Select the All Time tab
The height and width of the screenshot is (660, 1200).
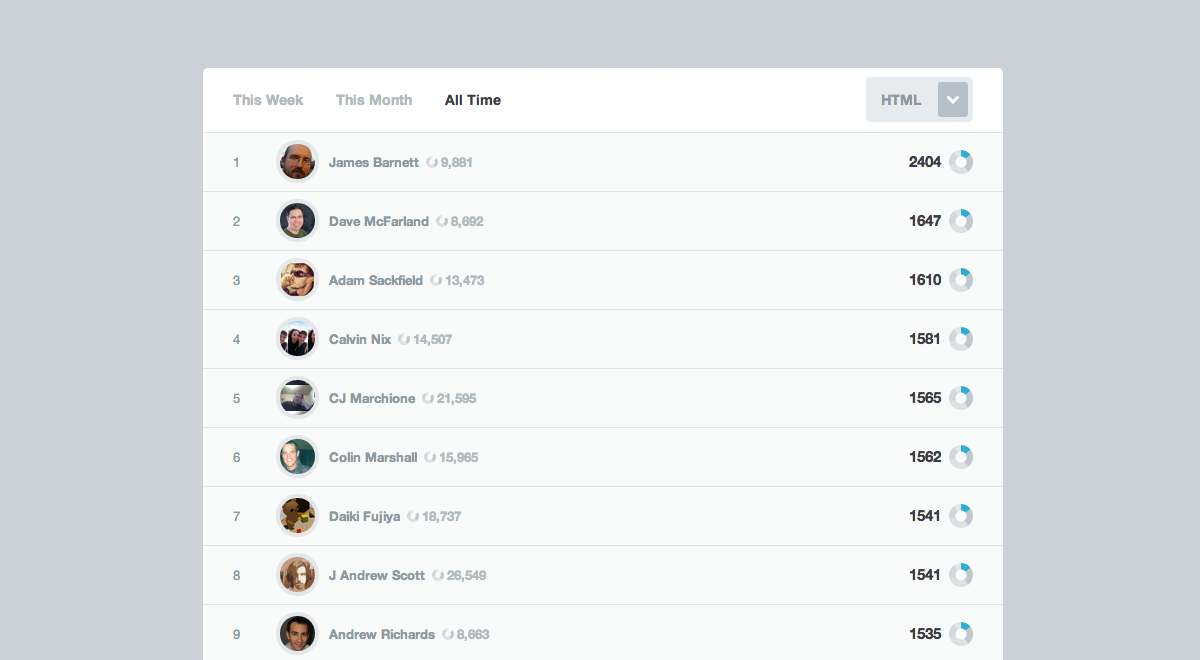[x=473, y=100]
